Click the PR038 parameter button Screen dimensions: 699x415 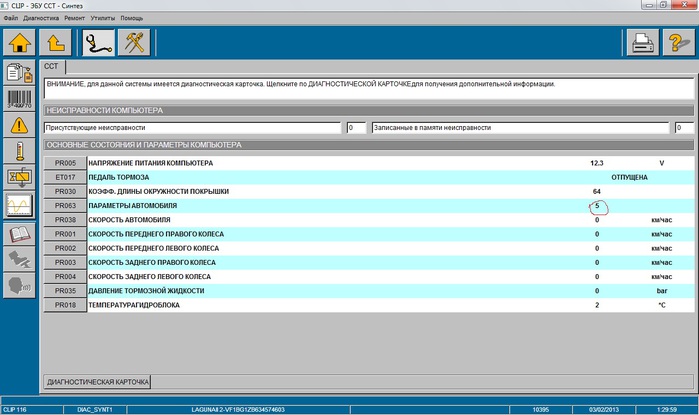pos(65,220)
